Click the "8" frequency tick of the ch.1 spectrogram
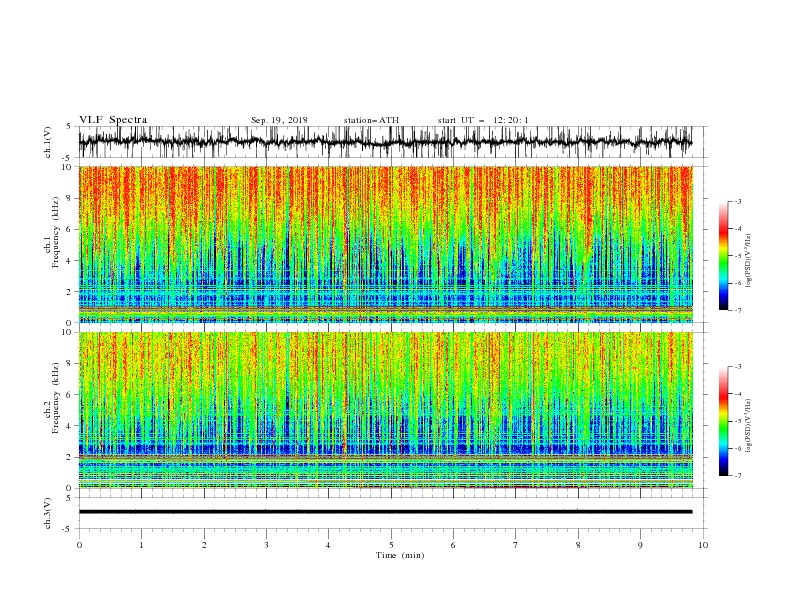Image resolution: width=792 pixels, height=612 pixels. [70, 198]
